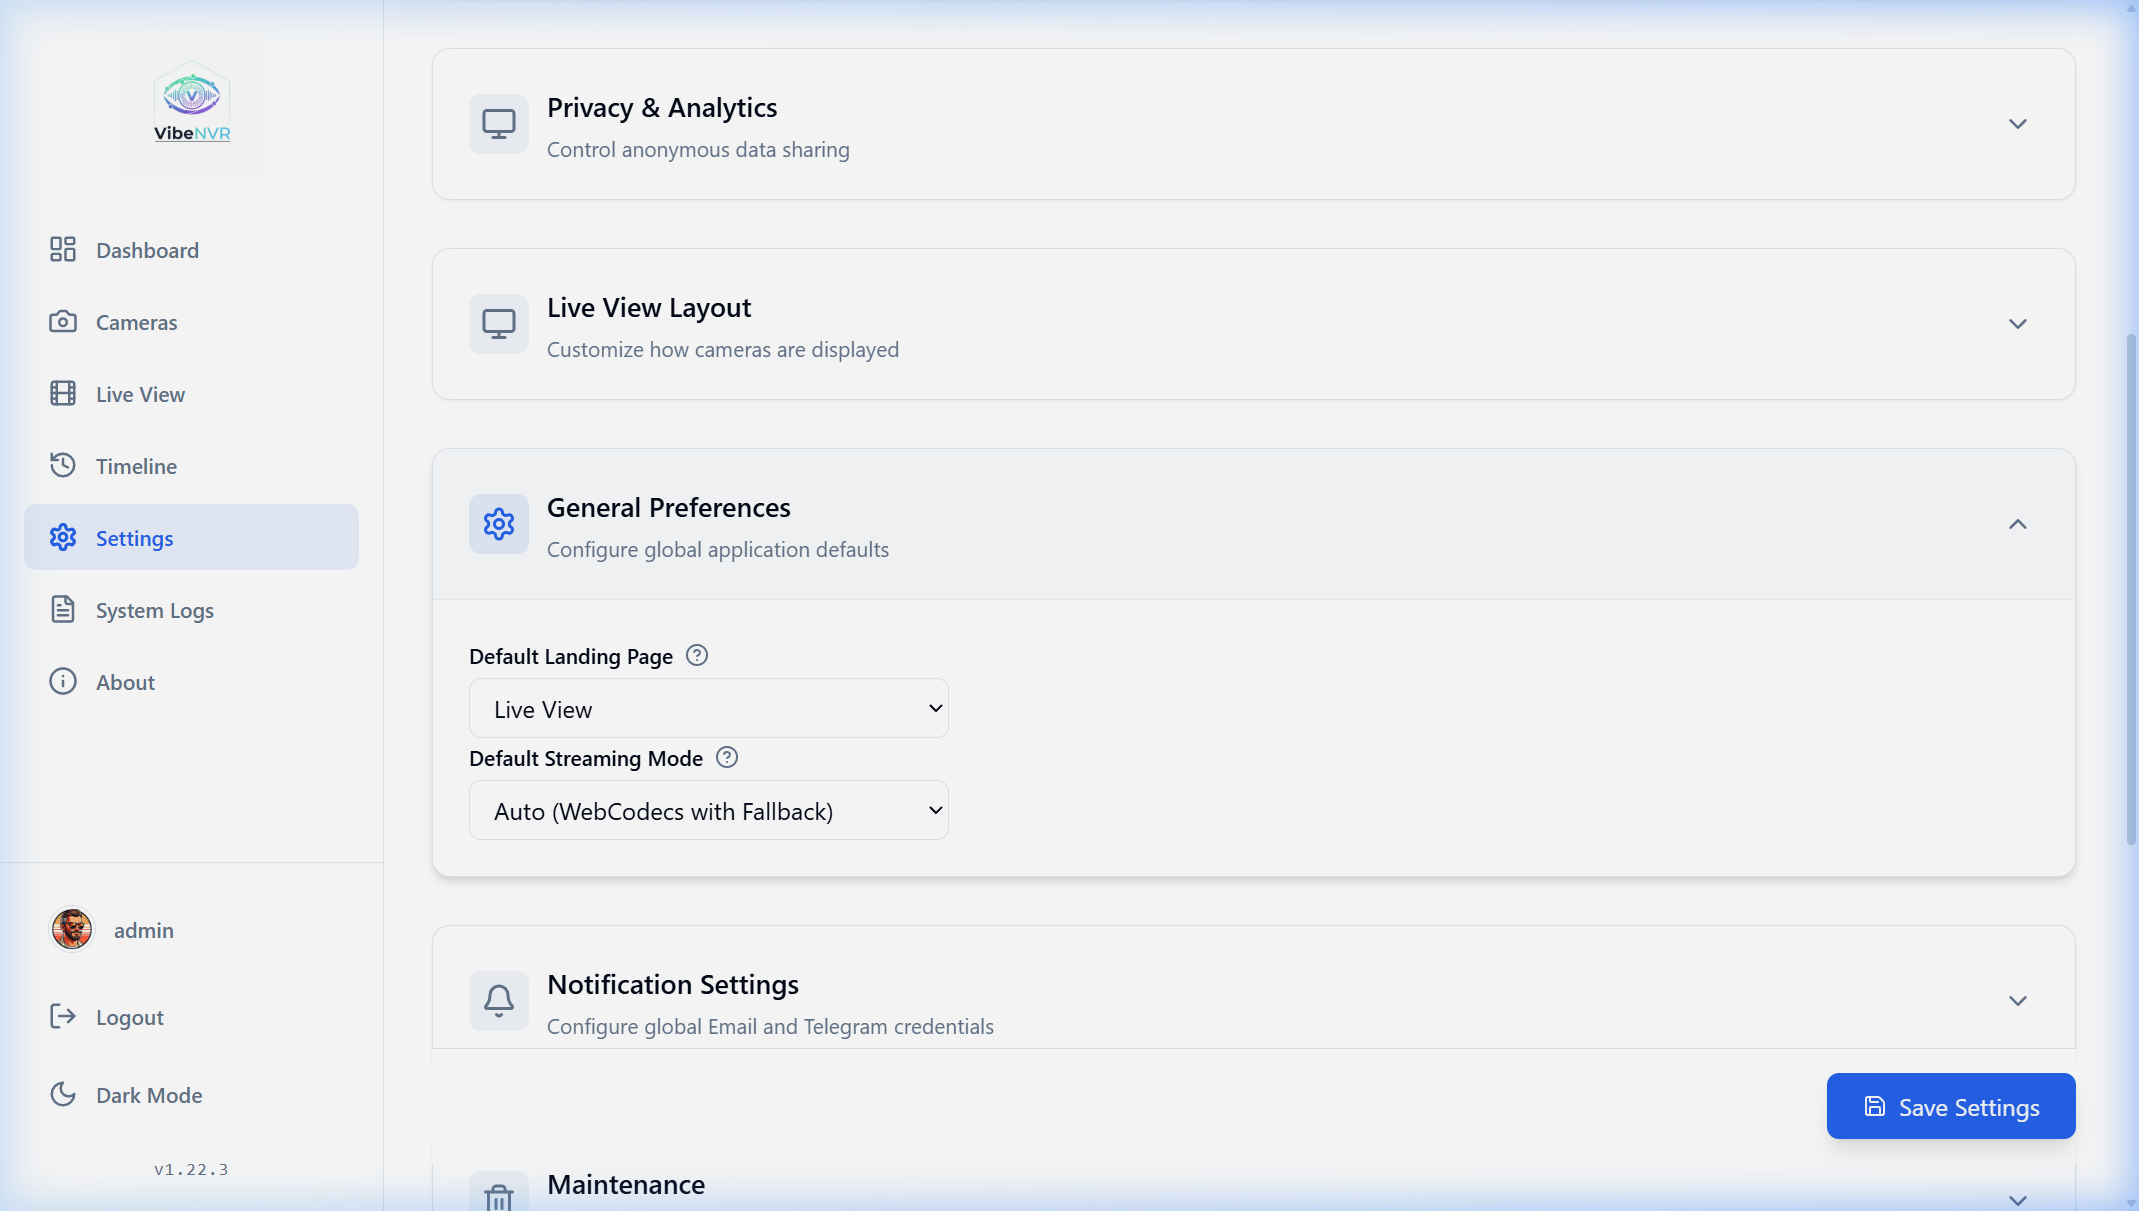Click the admin username

(x=144, y=930)
